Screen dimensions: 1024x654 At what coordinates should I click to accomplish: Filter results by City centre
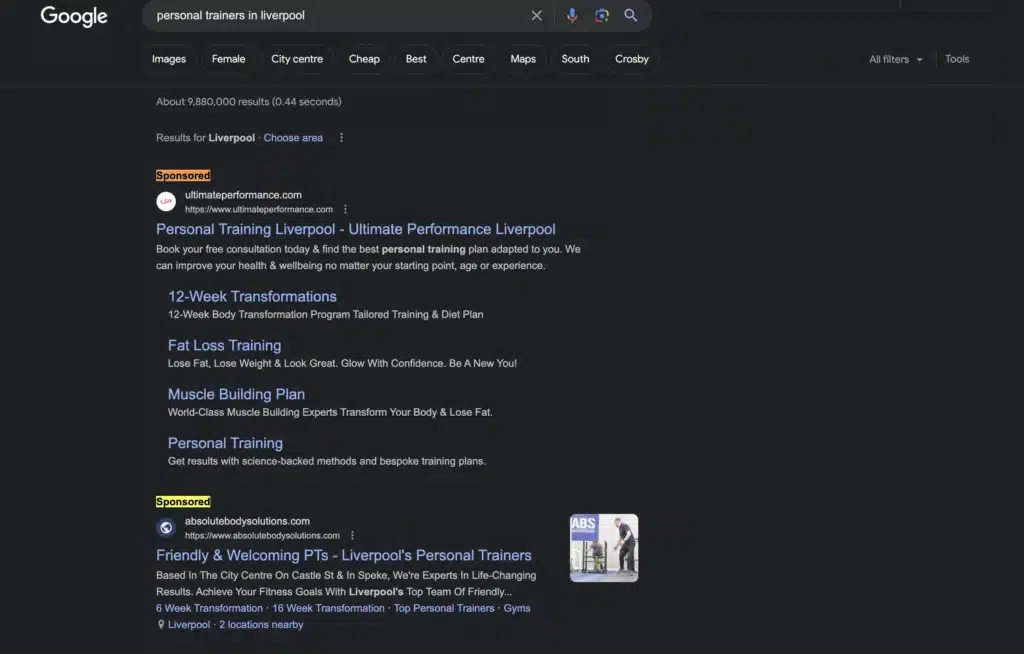[x=297, y=59]
